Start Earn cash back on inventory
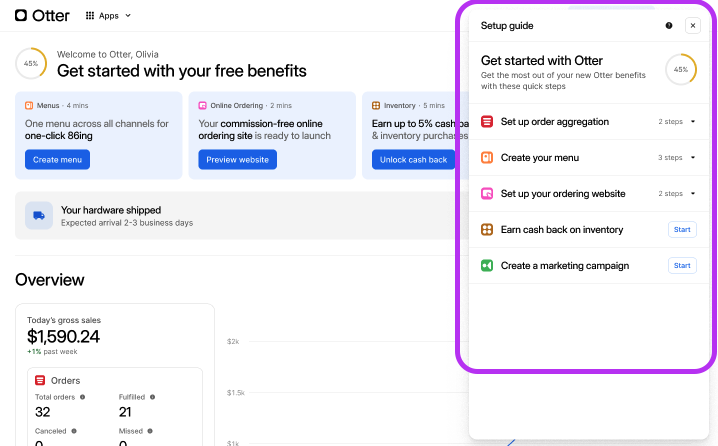718x446 pixels. 682,230
